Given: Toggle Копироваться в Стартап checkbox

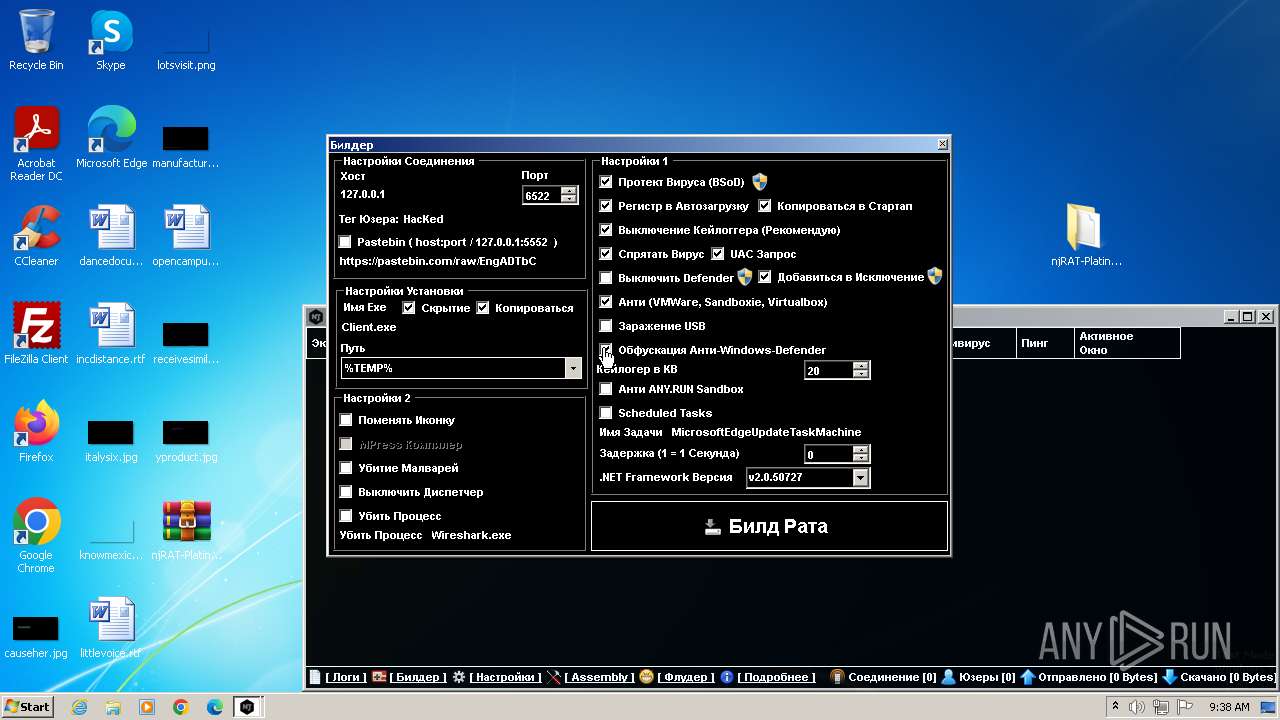Looking at the screenshot, I should 765,206.
